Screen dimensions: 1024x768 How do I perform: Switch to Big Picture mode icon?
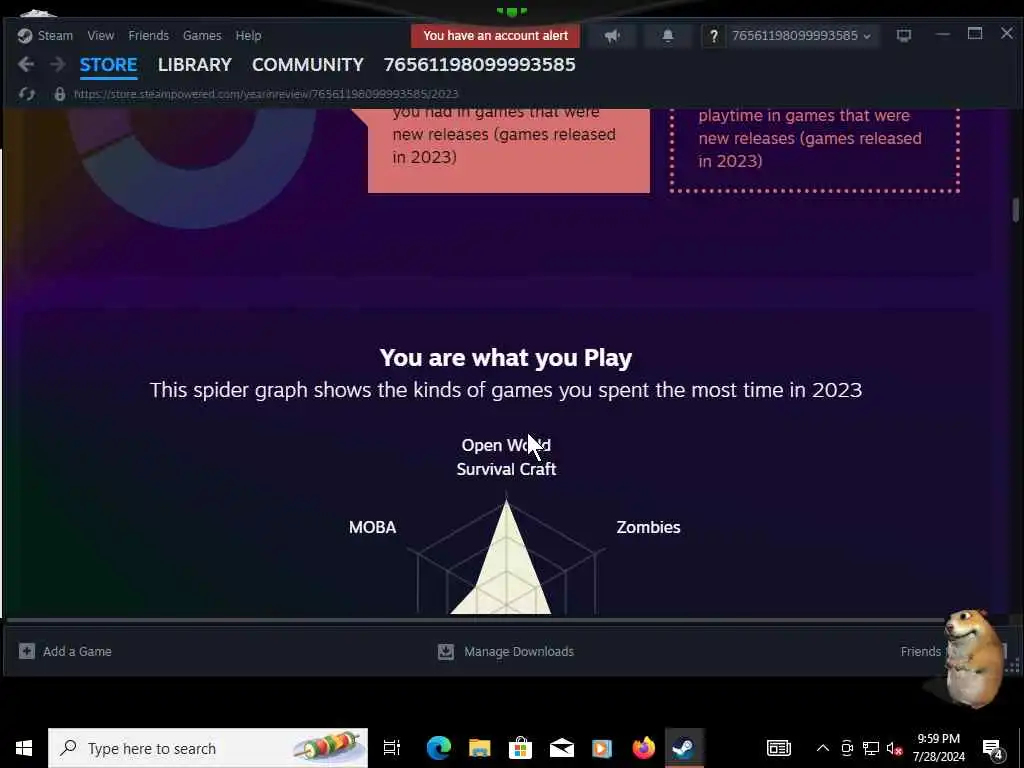904,35
